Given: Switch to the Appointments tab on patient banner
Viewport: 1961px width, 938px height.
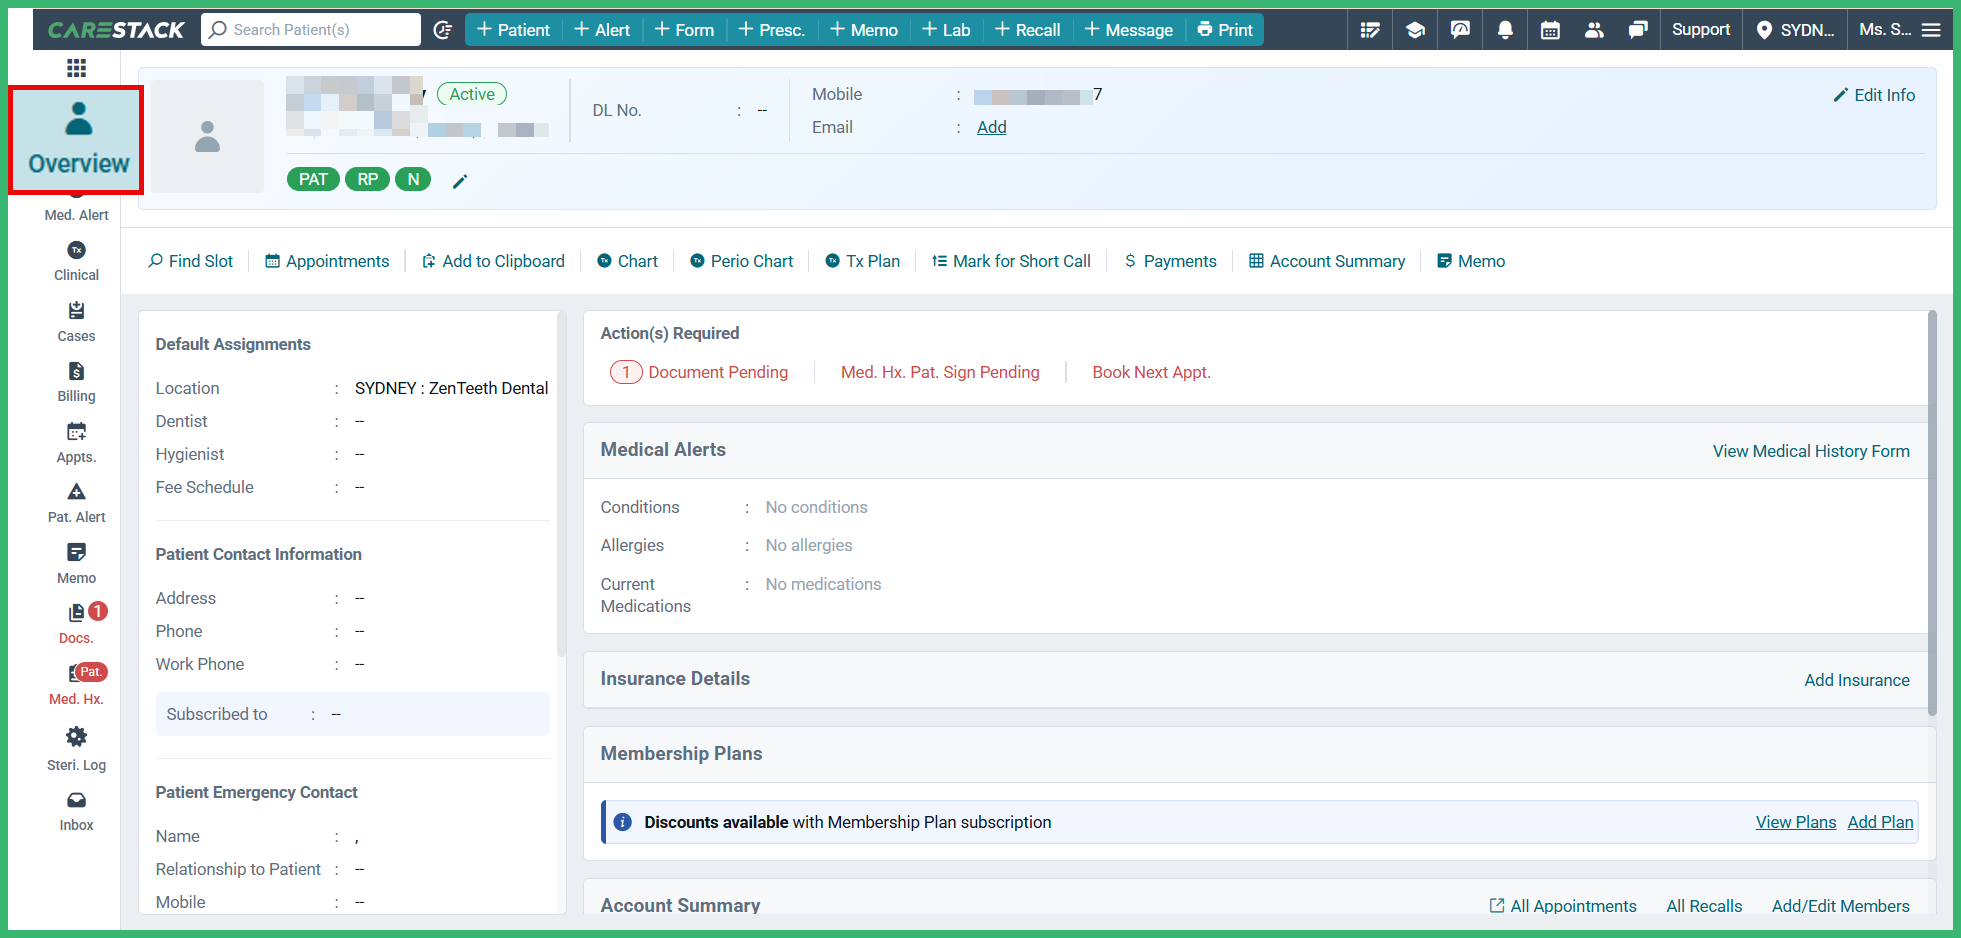Looking at the screenshot, I should click(327, 261).
